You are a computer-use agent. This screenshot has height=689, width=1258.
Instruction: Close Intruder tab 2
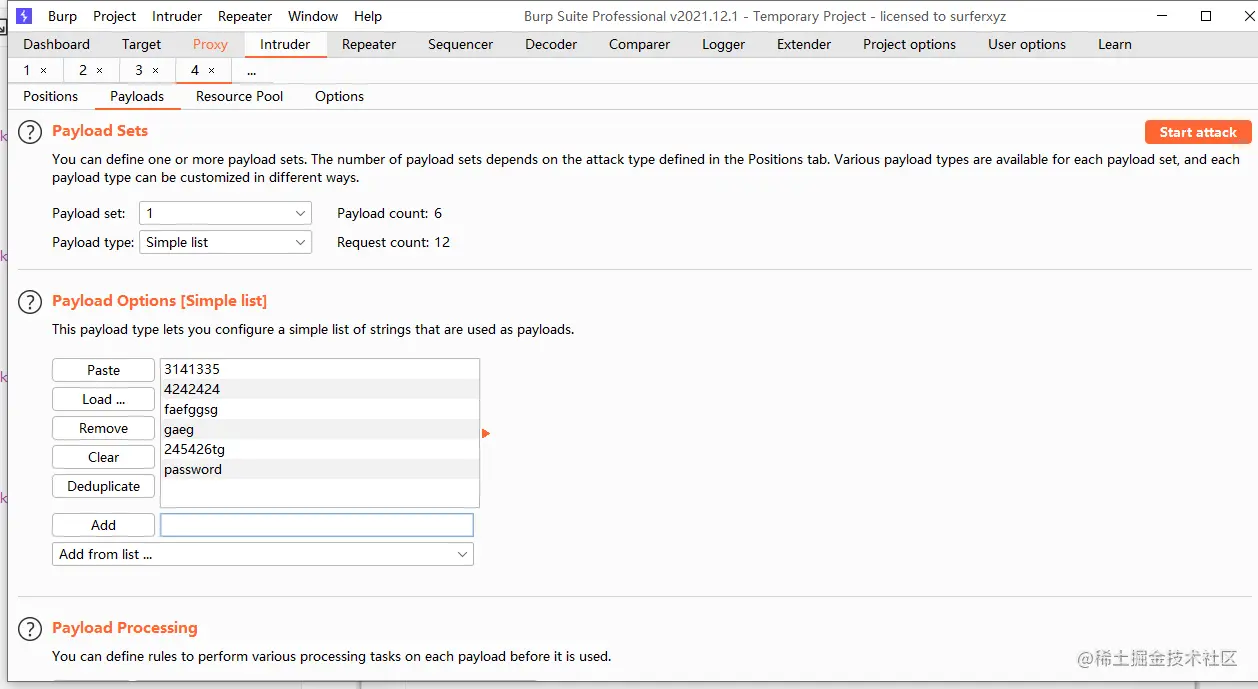[x=99, y=71]
